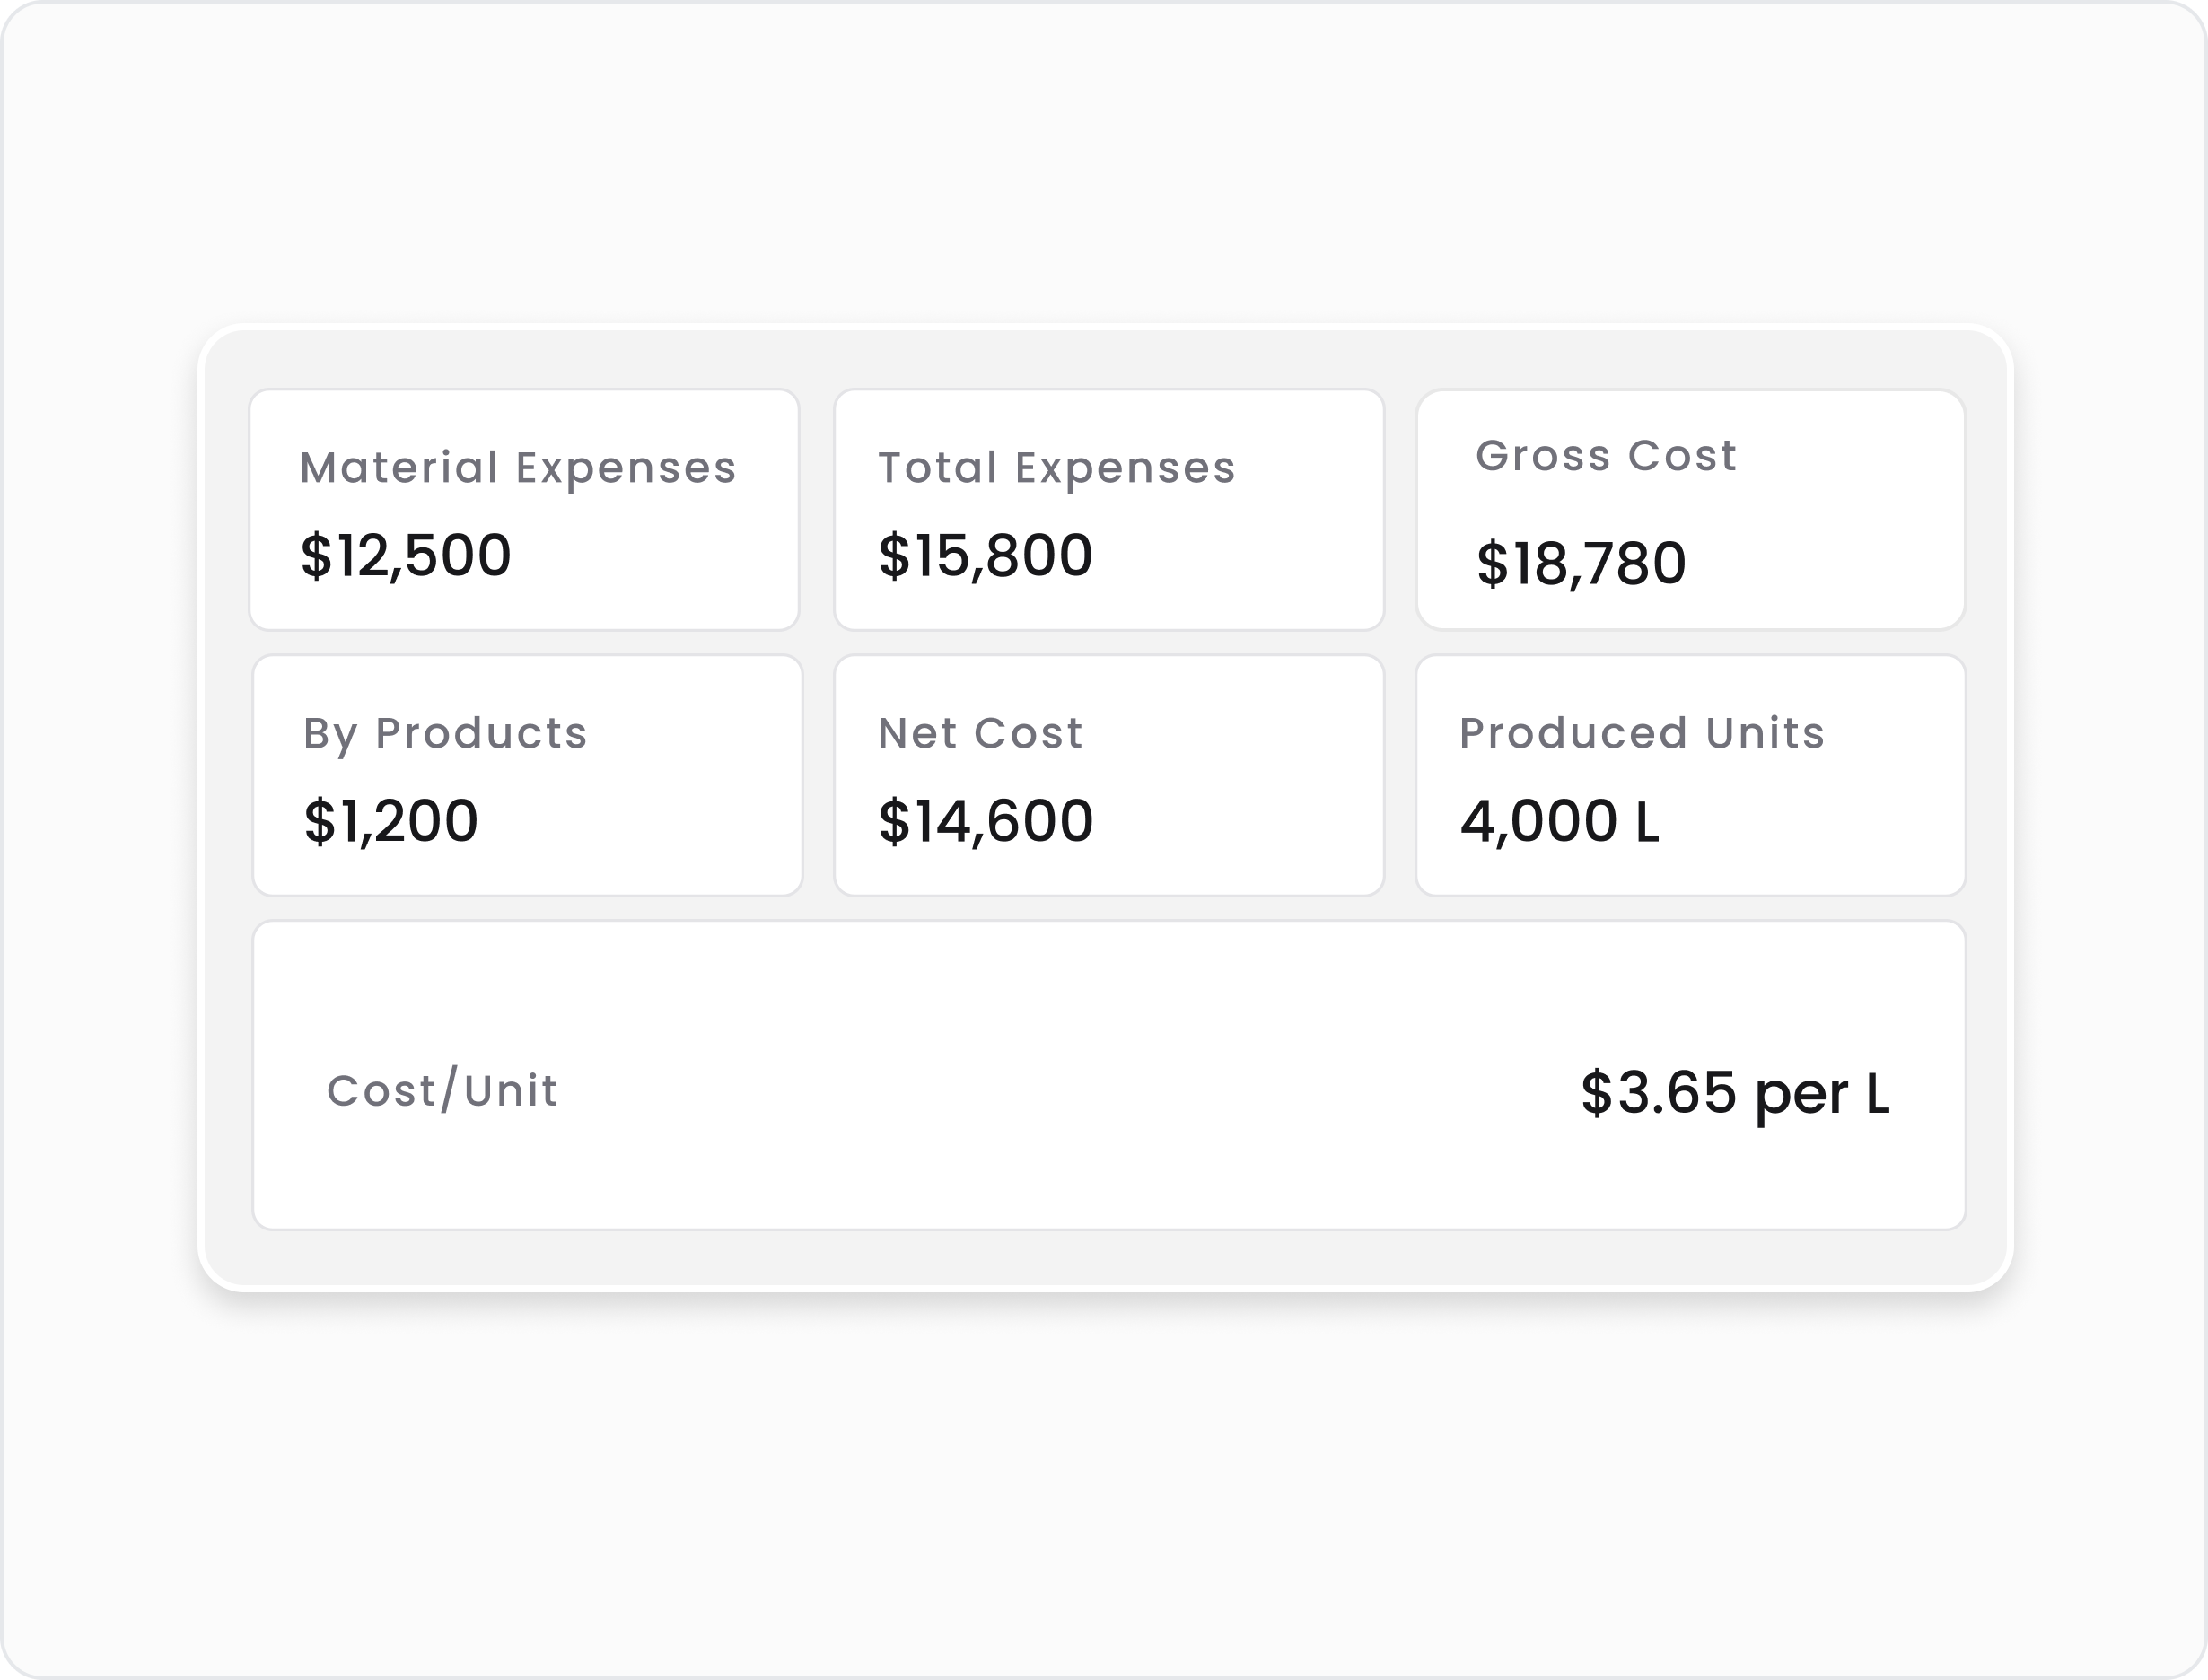Select the Cost/Unit summary panel
The height and width of the screenshot is (1680, 2208).
[1109, 1075]
